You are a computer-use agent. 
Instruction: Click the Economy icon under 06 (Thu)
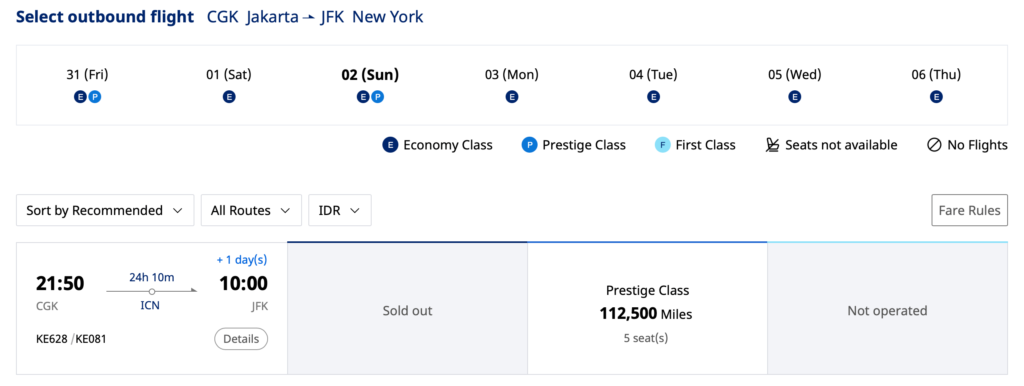[936, 97]
